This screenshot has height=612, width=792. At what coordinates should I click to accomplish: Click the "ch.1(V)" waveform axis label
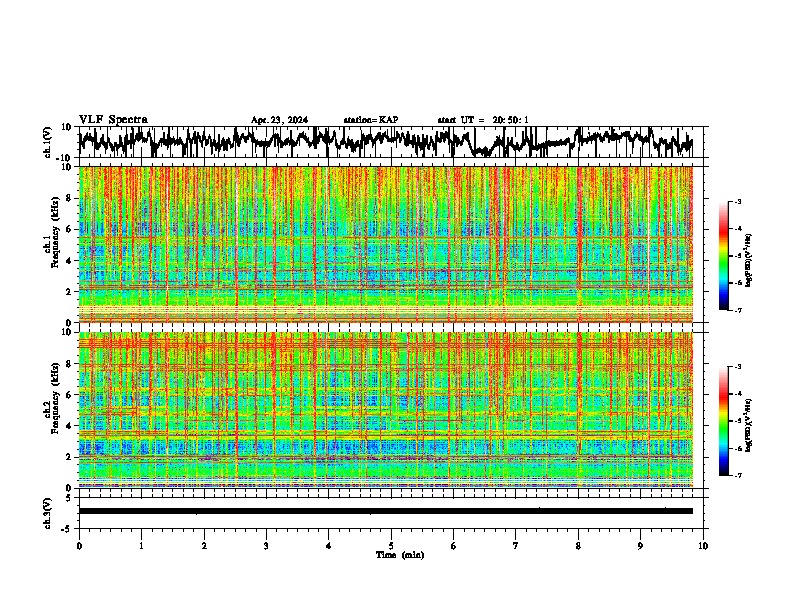pos(48,142)
